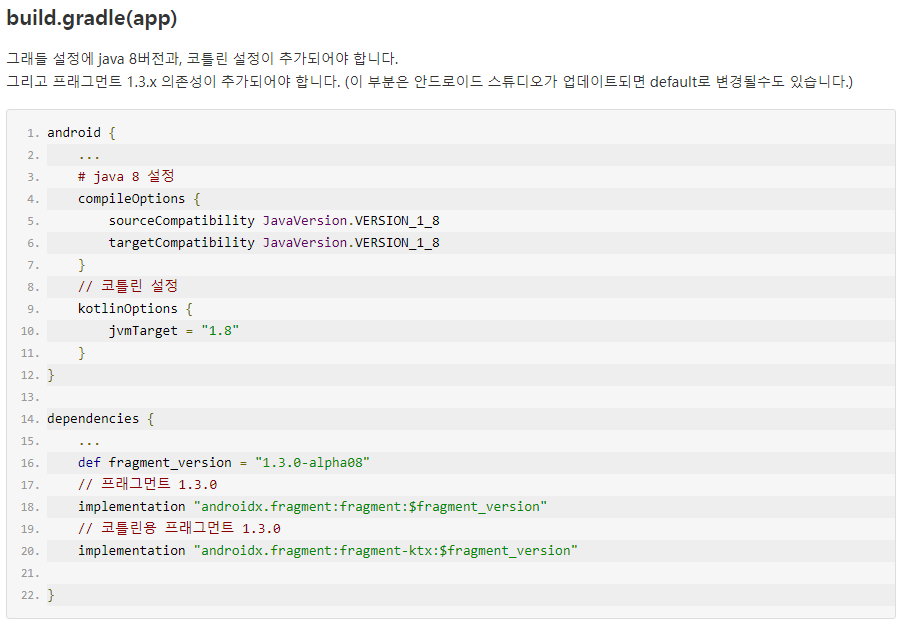The width and height of the screenshot is (915, 637).
Task: Click the sourceCompatibility JavaVersion.VERSION_1_8 line
Action: tap(274, 221)
